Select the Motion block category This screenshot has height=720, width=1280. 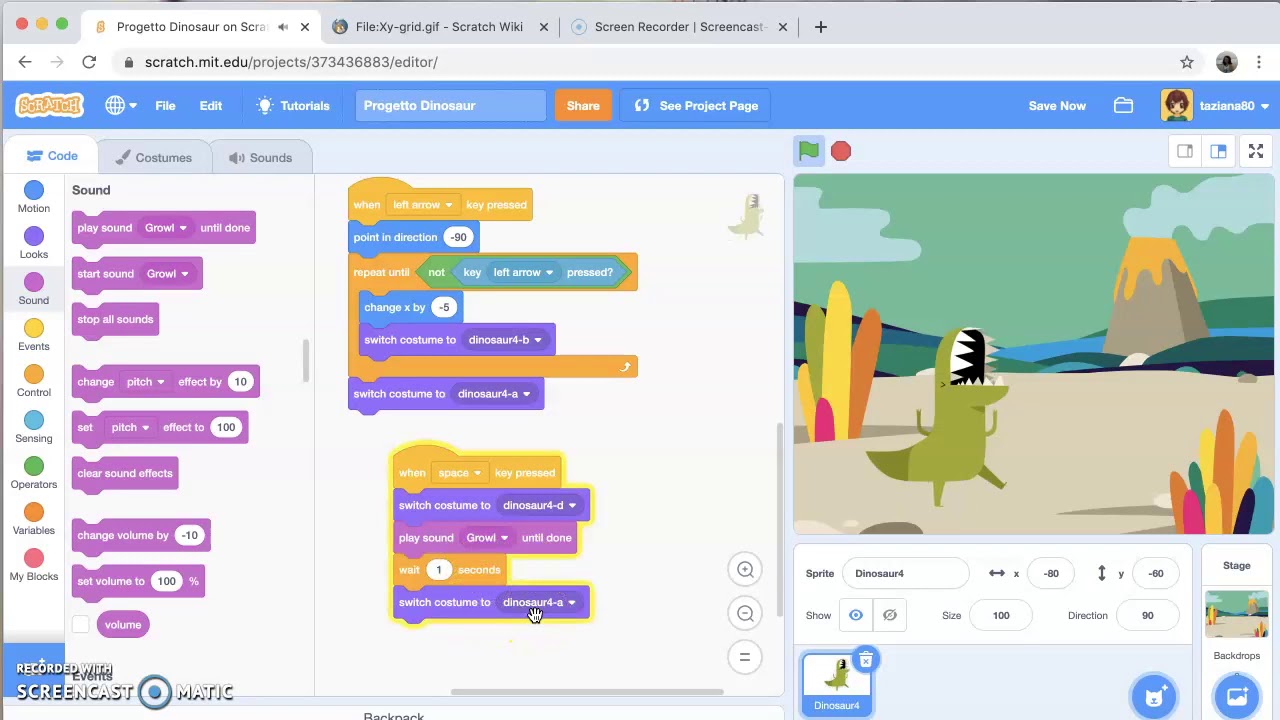pos(34,197)
